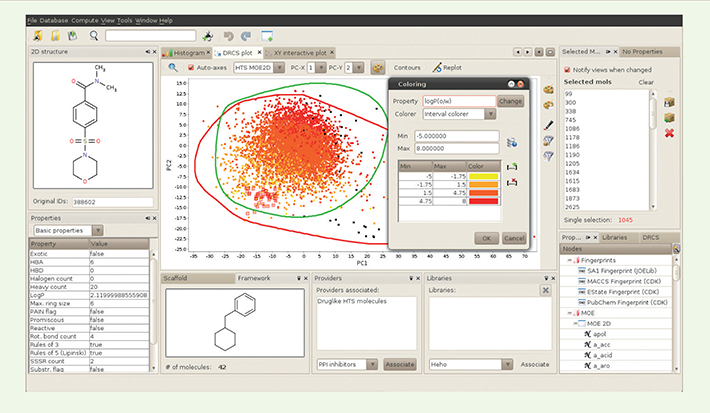Click the Min value input field showing -5.000000
This screenshot has height=413, width=710.
(x=457, y=136)
